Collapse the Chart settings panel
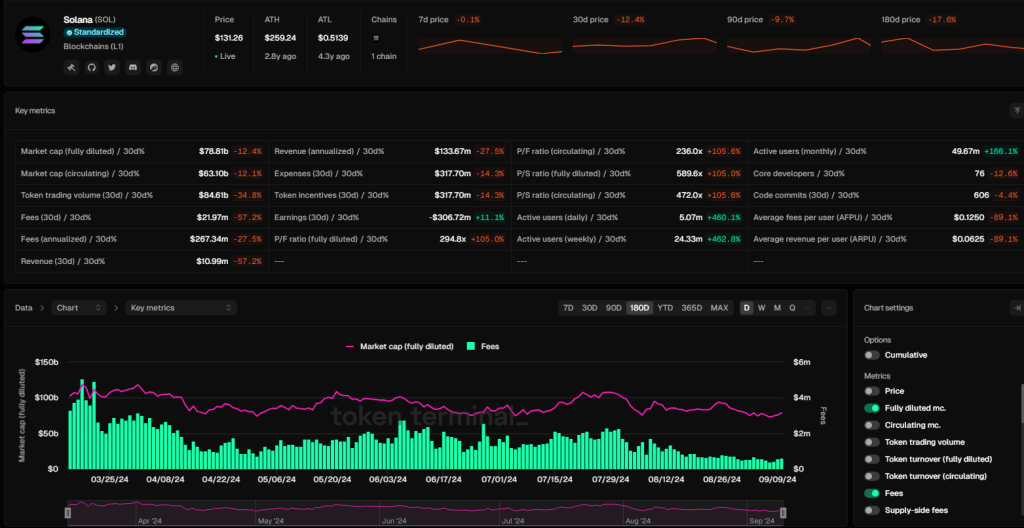 click(x=1017, y=308)
